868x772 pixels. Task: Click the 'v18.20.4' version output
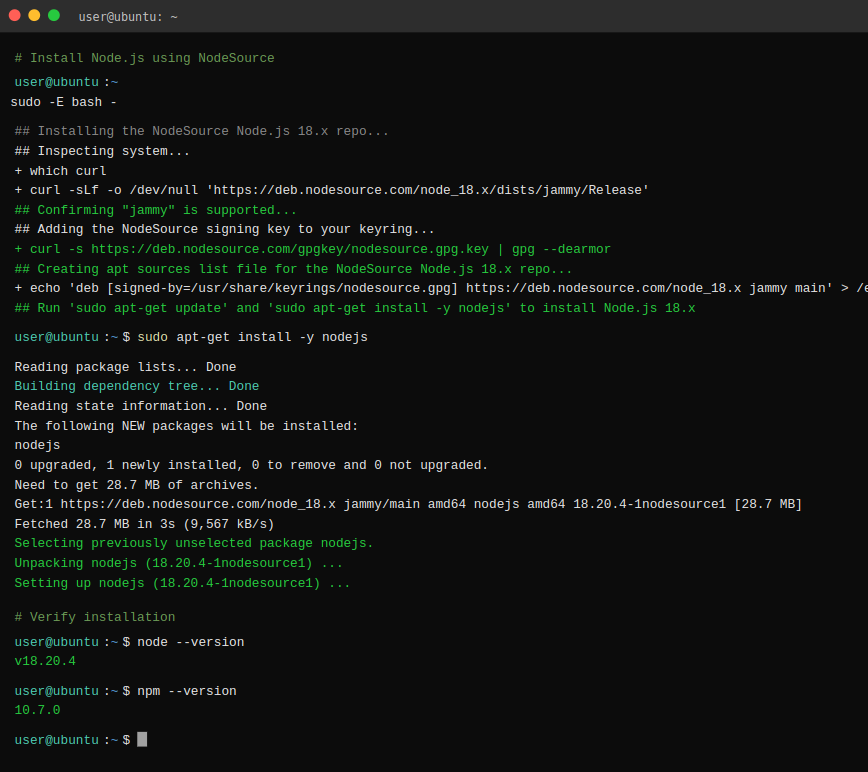click(45, 661)
